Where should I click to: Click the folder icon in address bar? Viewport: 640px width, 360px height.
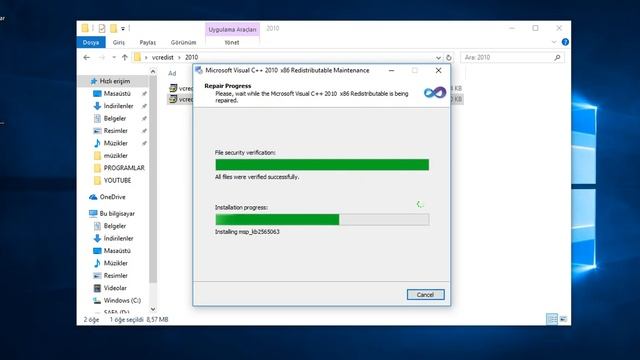(138, 58)
